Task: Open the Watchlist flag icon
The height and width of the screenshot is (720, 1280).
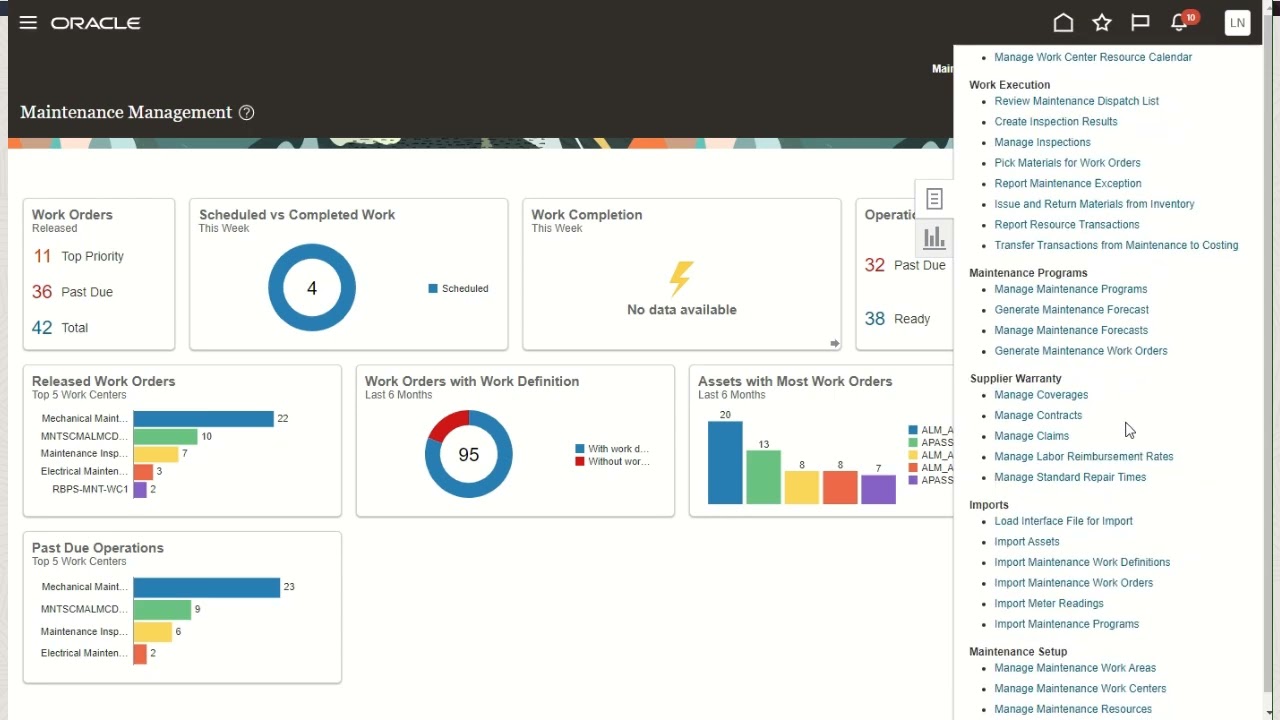Action: [1140, 22]
